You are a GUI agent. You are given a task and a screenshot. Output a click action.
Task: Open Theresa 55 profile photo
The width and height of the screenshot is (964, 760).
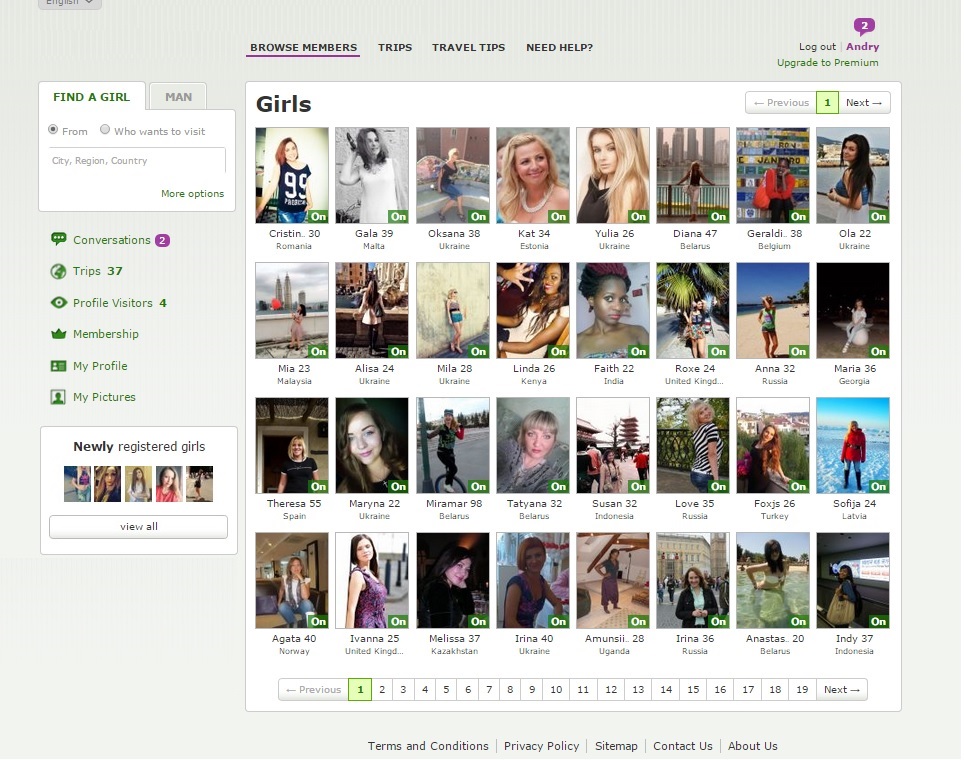click(292, 446)
